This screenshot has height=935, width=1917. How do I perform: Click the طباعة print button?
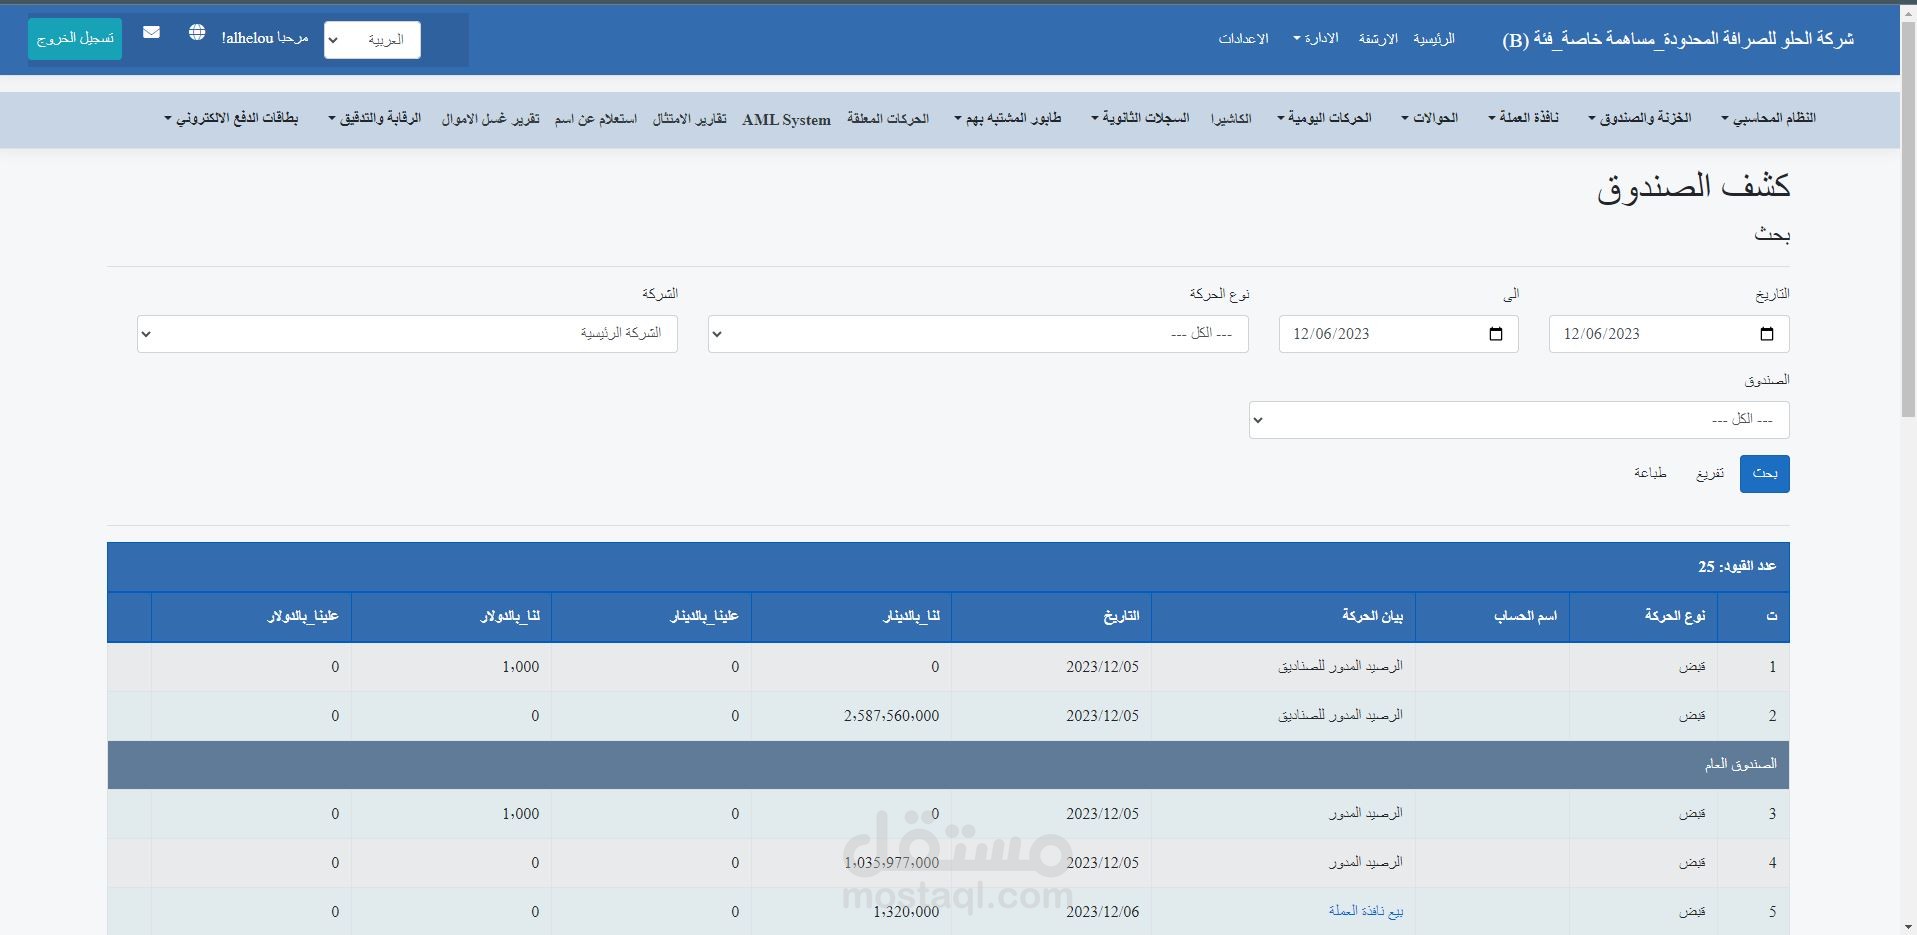[1650, 473]
